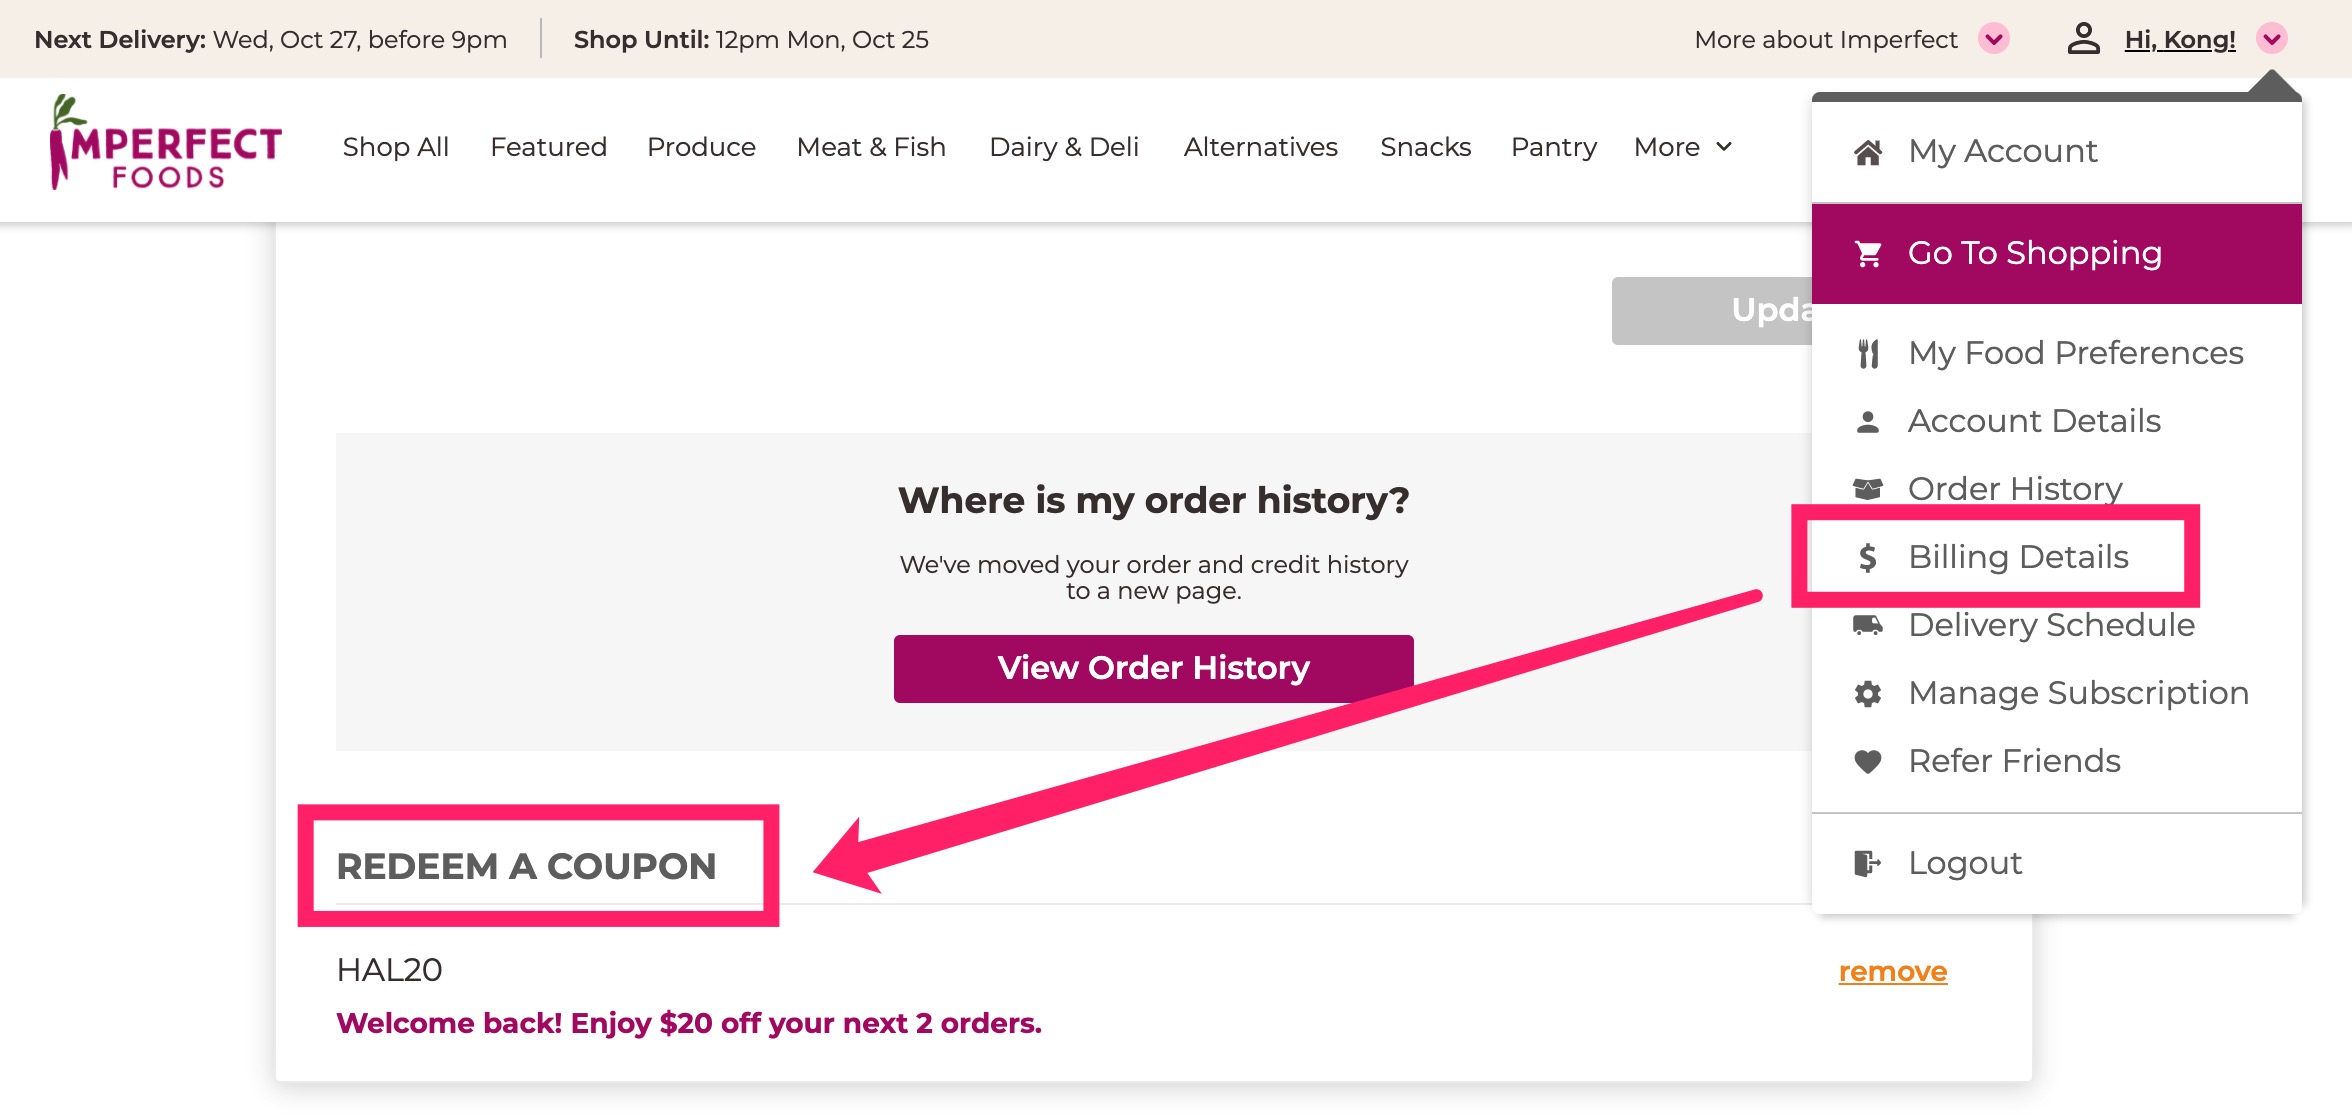Click the fork and knife preferences icon
The width and height of the screenshot is (2352, 1120).
coord(1867,354)
